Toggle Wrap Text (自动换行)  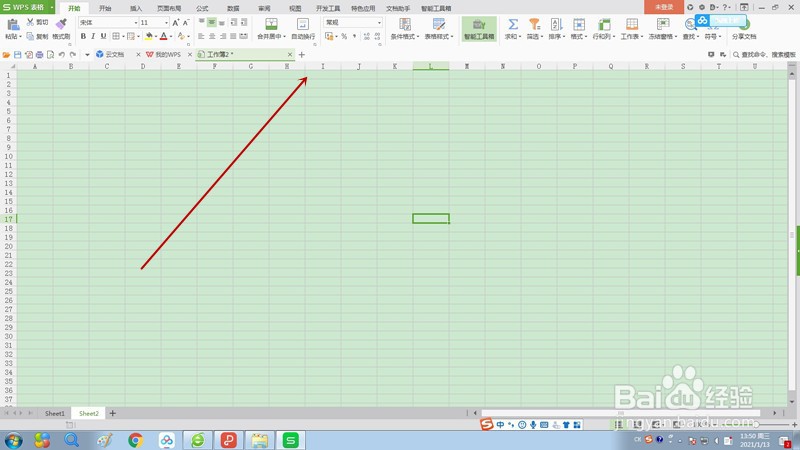coord(303,29)
